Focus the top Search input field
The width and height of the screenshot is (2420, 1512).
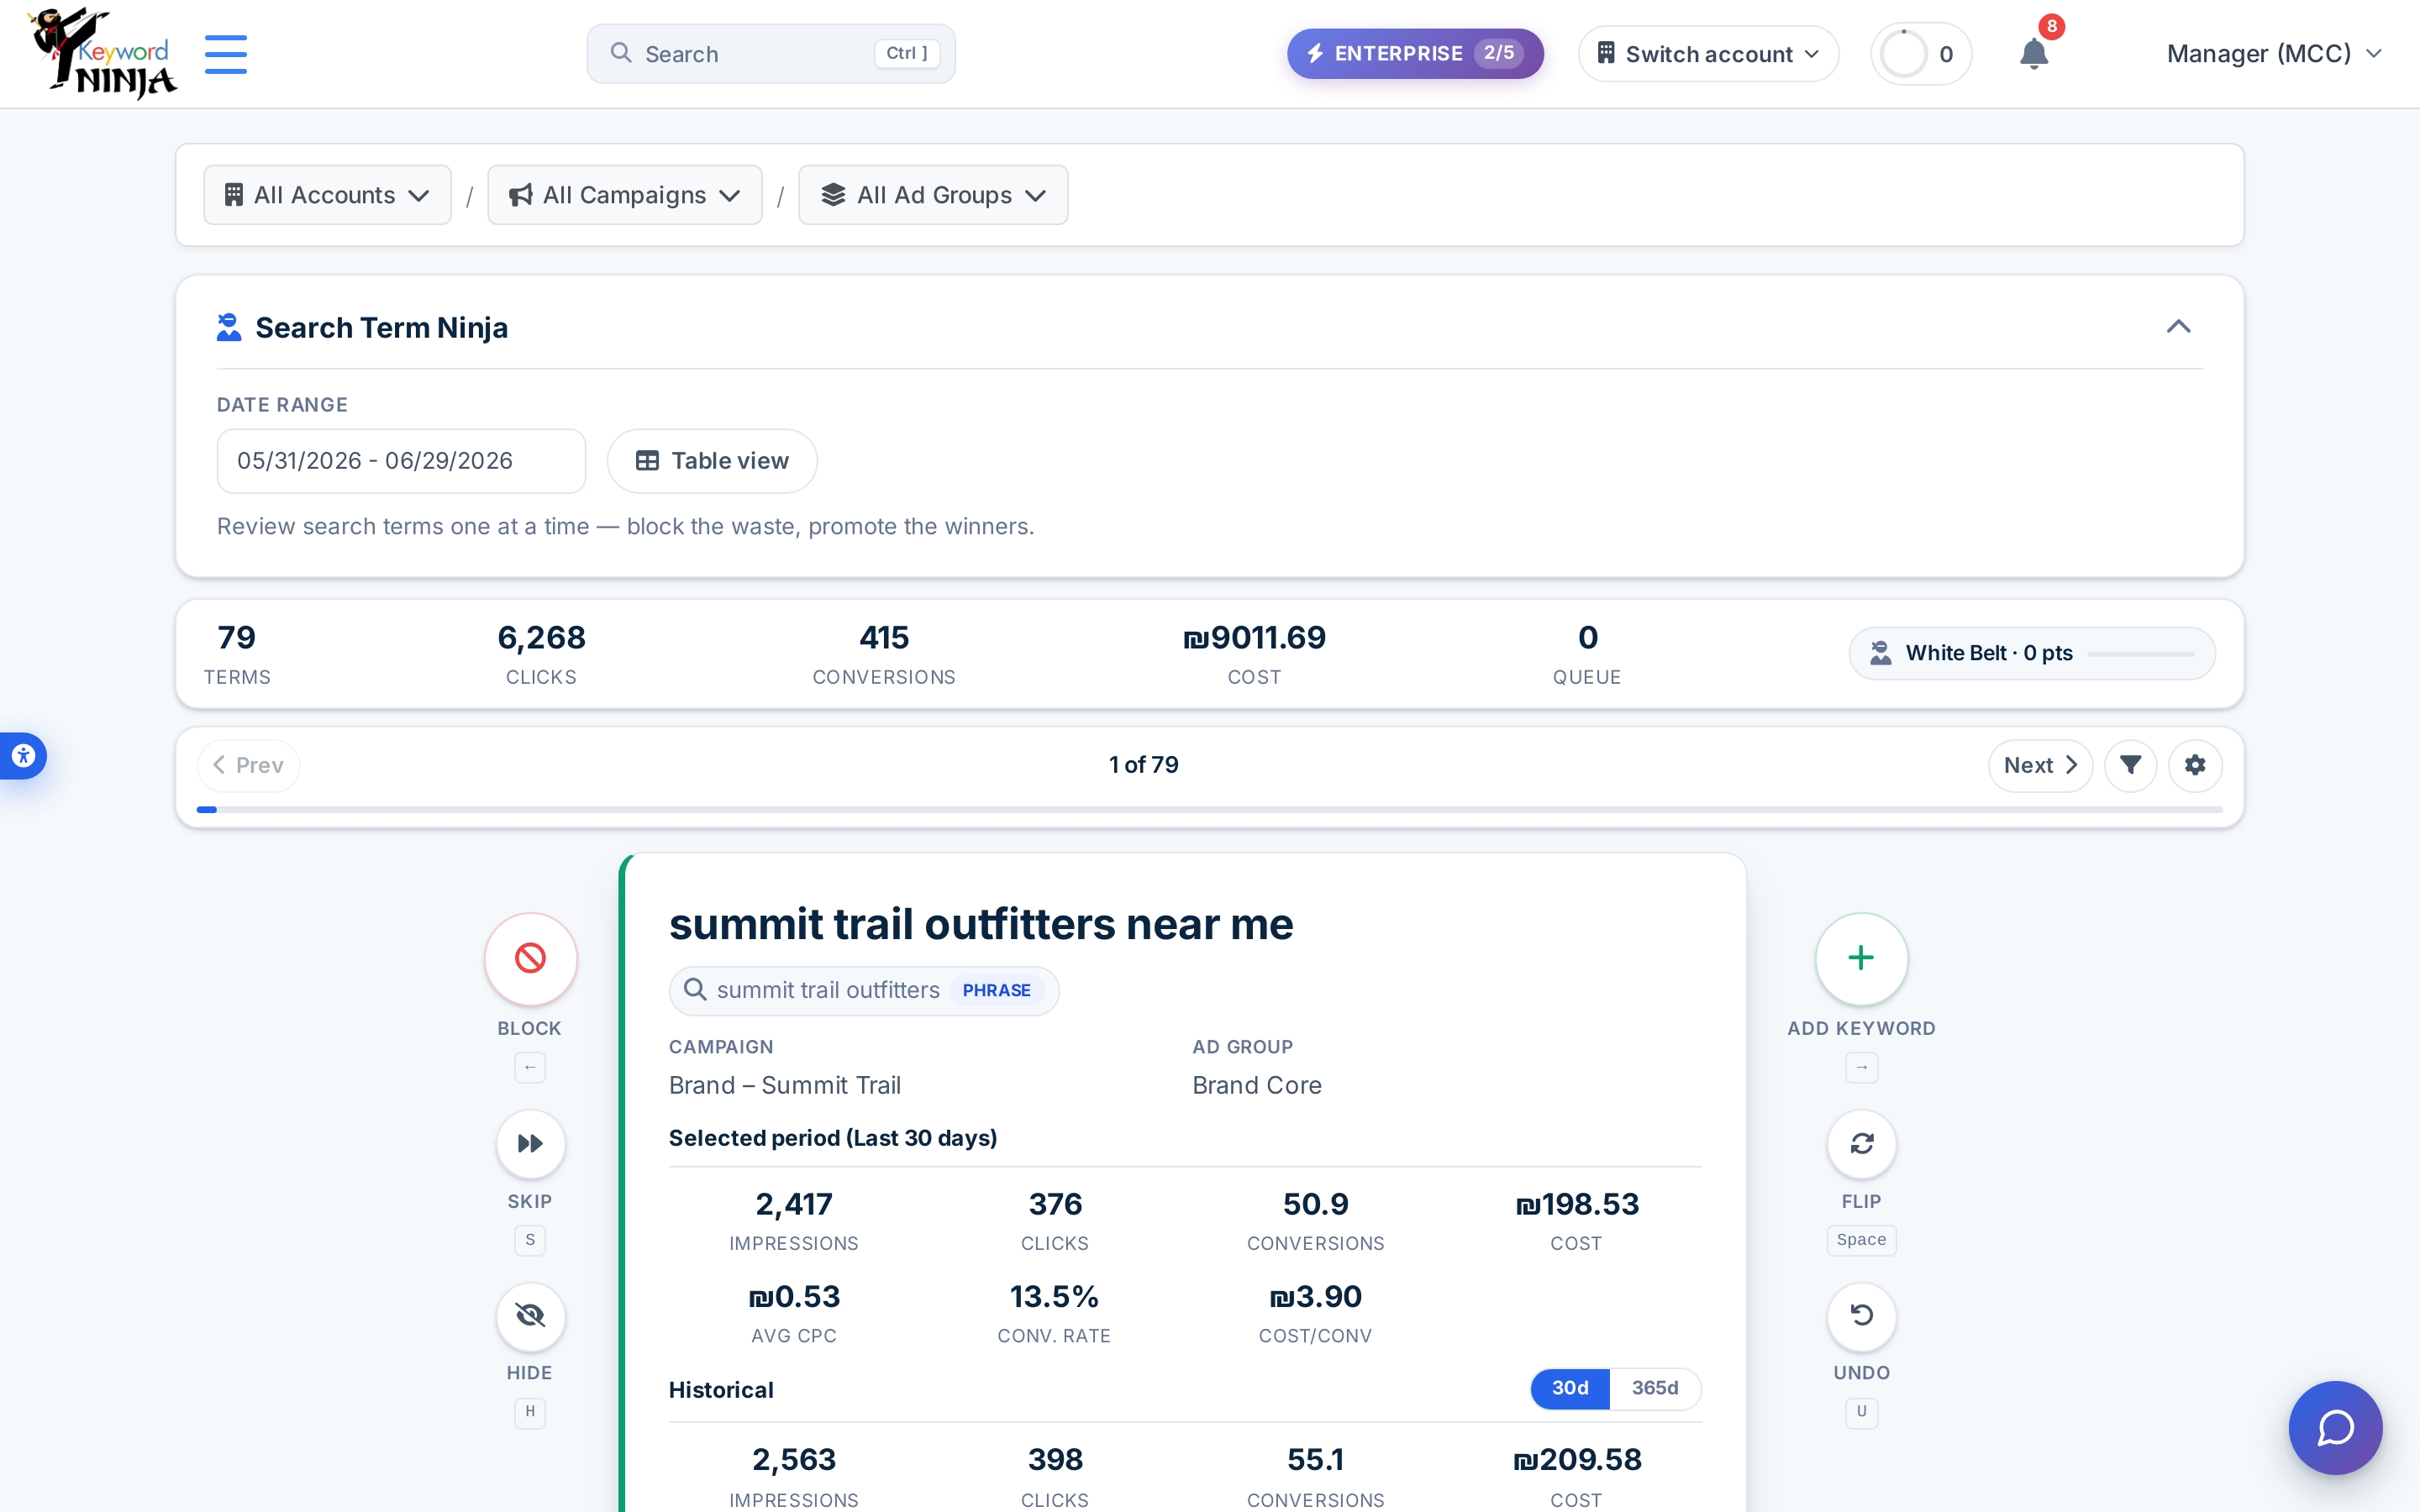point(771,54)
